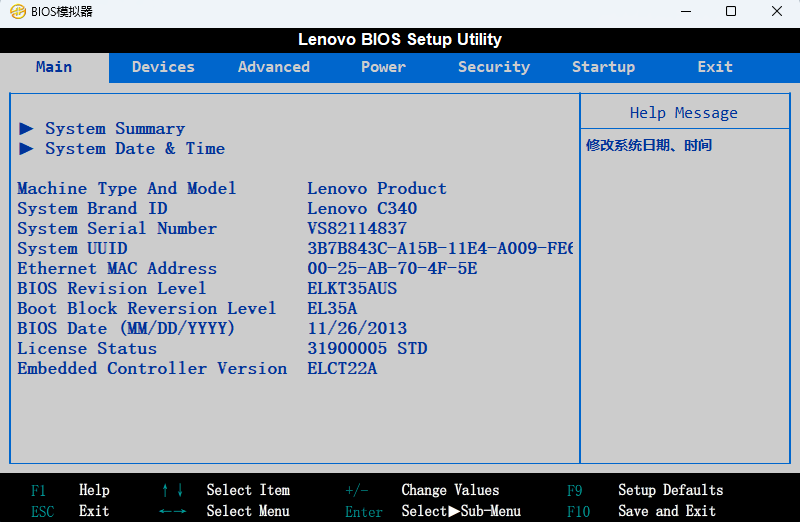Select BIOS date 11/26/2013
The image size is (800, 522).
click(x=357, y=328)
